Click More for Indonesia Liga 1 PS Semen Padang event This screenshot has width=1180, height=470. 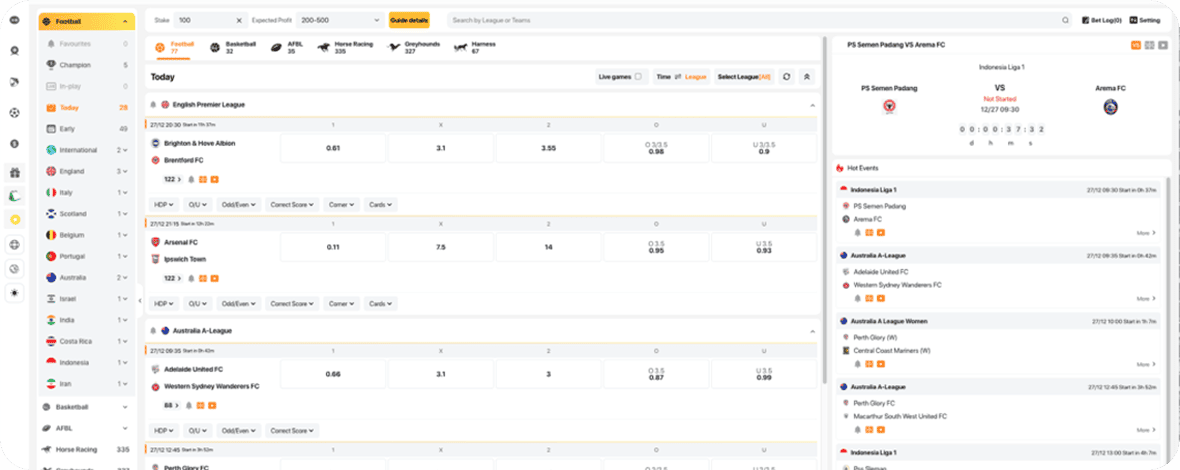click(1146, 233)
